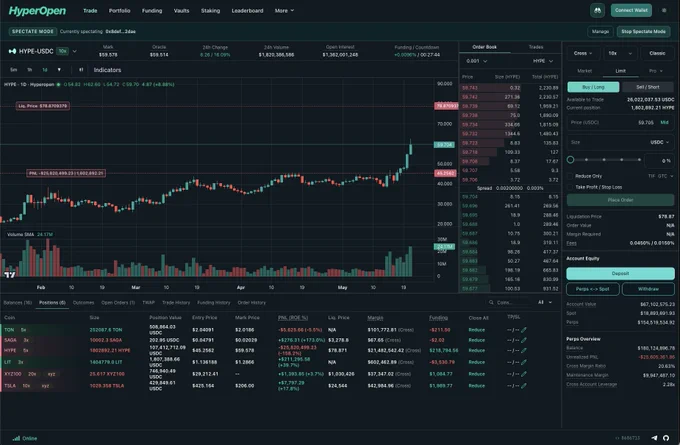Open the 10x leverage dropdown in order panel
The width and height of the screenshot is (680, 445).
pos(620,53)
